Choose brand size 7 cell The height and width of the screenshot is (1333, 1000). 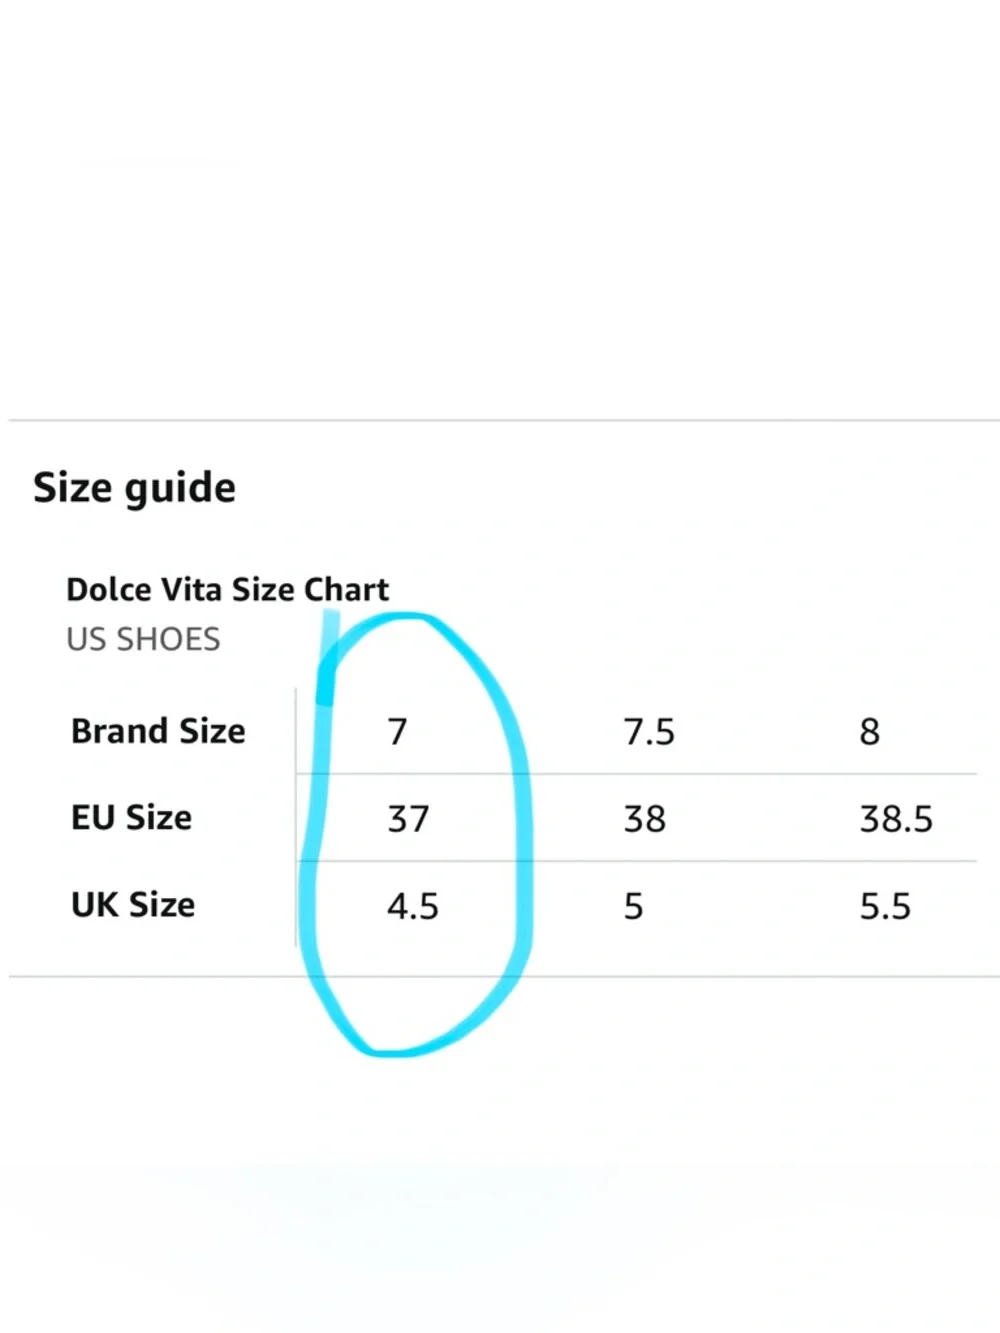pyautogui.click(x=398, y=732)
